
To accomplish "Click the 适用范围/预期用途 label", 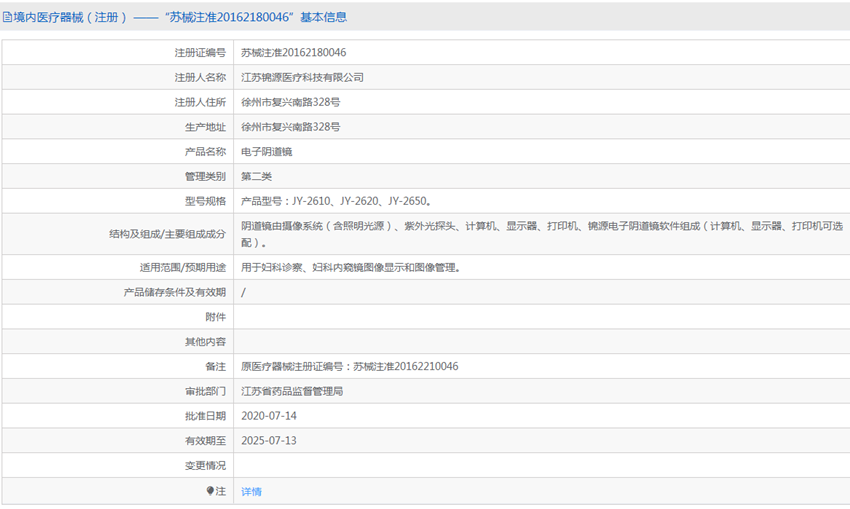I will click(183, 267).
